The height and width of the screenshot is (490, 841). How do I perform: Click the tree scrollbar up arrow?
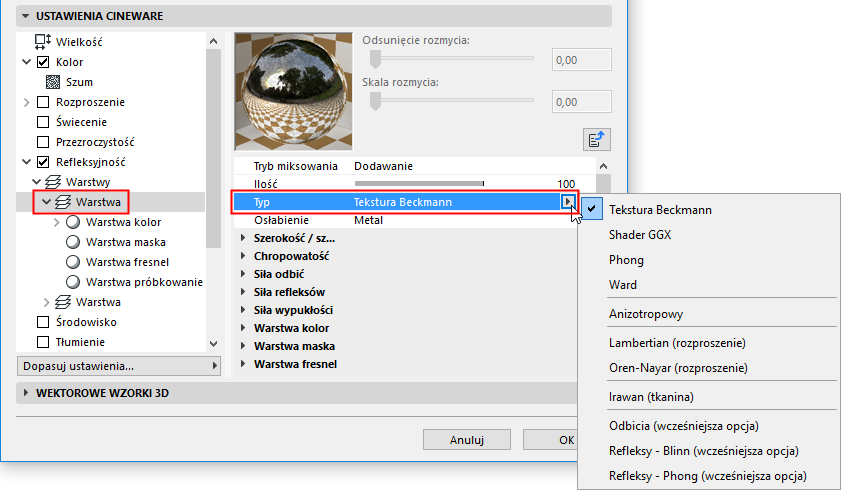coord(213,41)
